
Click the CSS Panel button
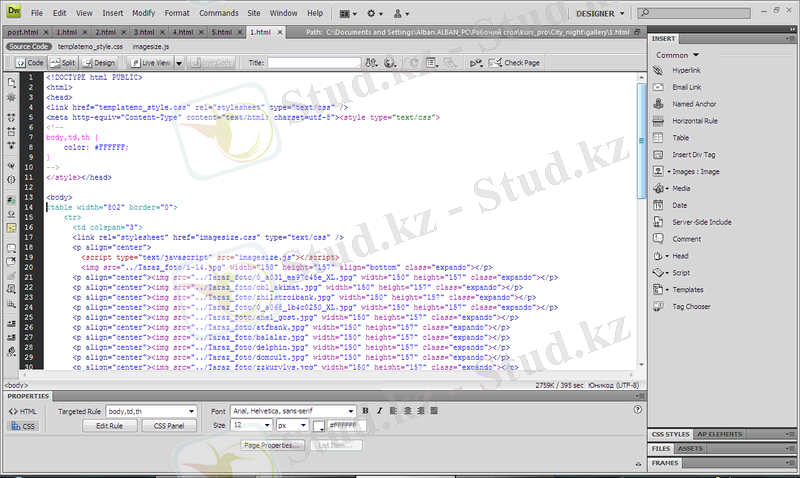tap(169, 426)
